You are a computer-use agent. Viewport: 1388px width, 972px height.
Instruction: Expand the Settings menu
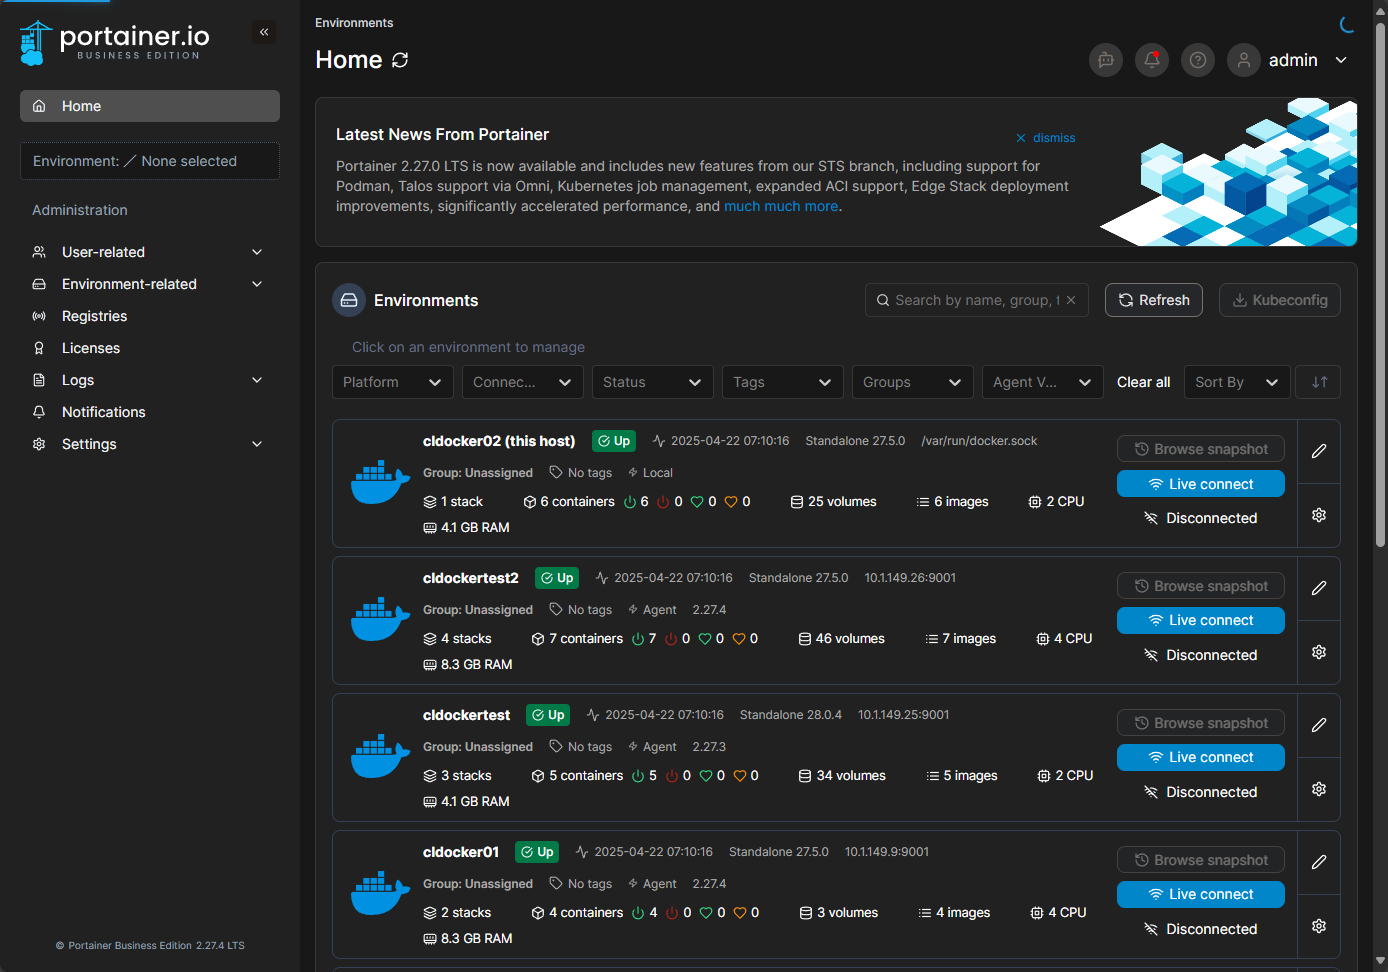click(150, 444)
